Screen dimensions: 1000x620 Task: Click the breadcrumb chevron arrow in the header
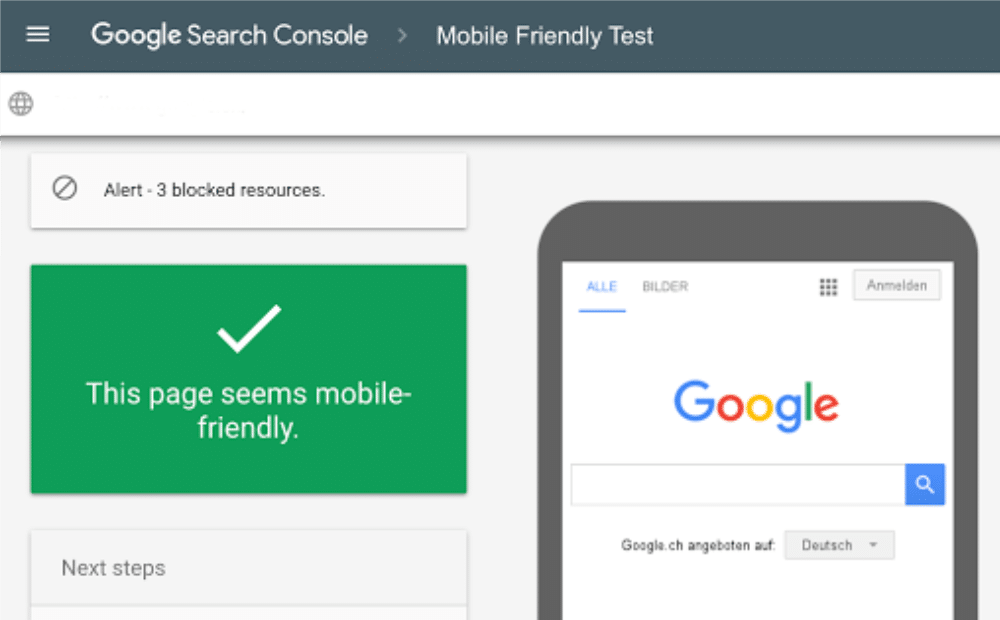[401, 35]
